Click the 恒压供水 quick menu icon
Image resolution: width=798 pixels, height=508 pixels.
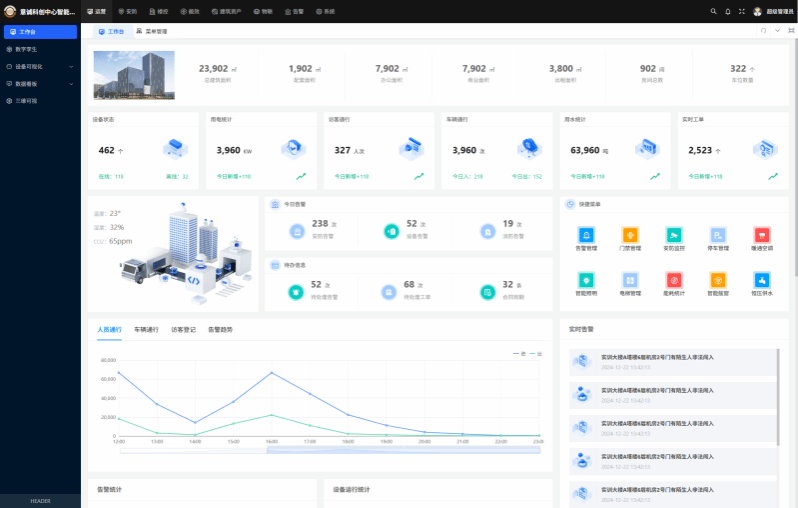762,281
